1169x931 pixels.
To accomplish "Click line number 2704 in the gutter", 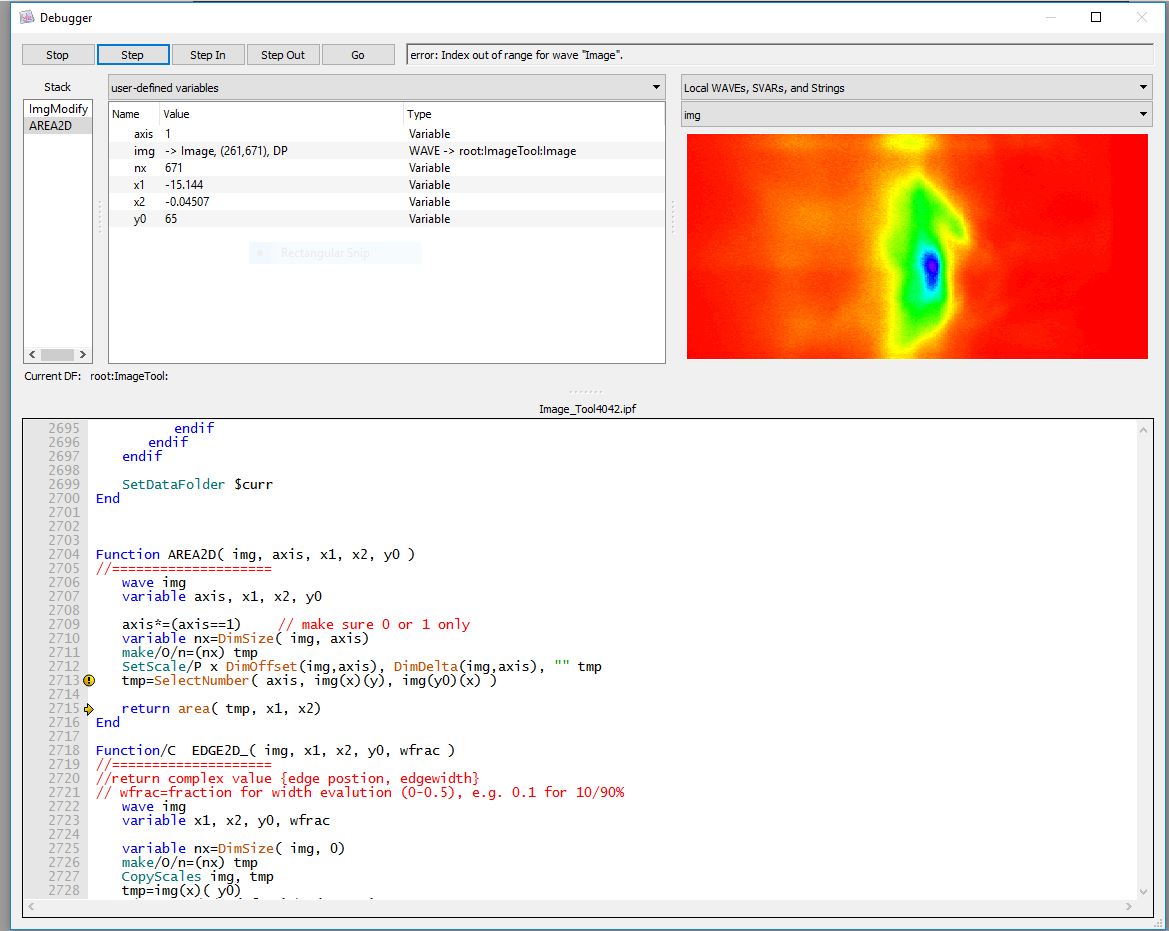I will point(64,555).
